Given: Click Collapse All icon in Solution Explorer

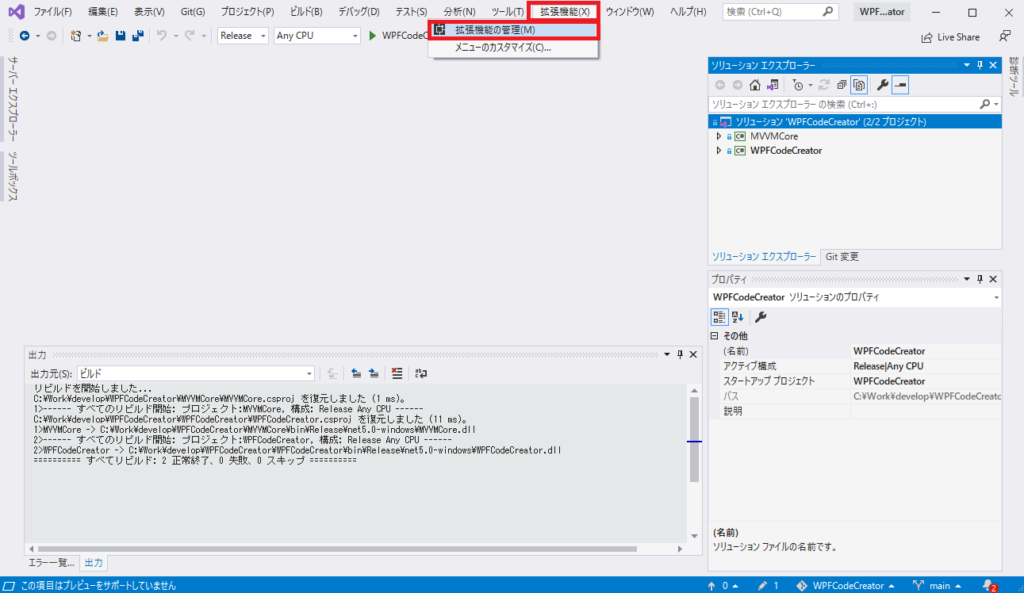Looking at the screenshot, I should pyautogui.click(x=842, y=85).
